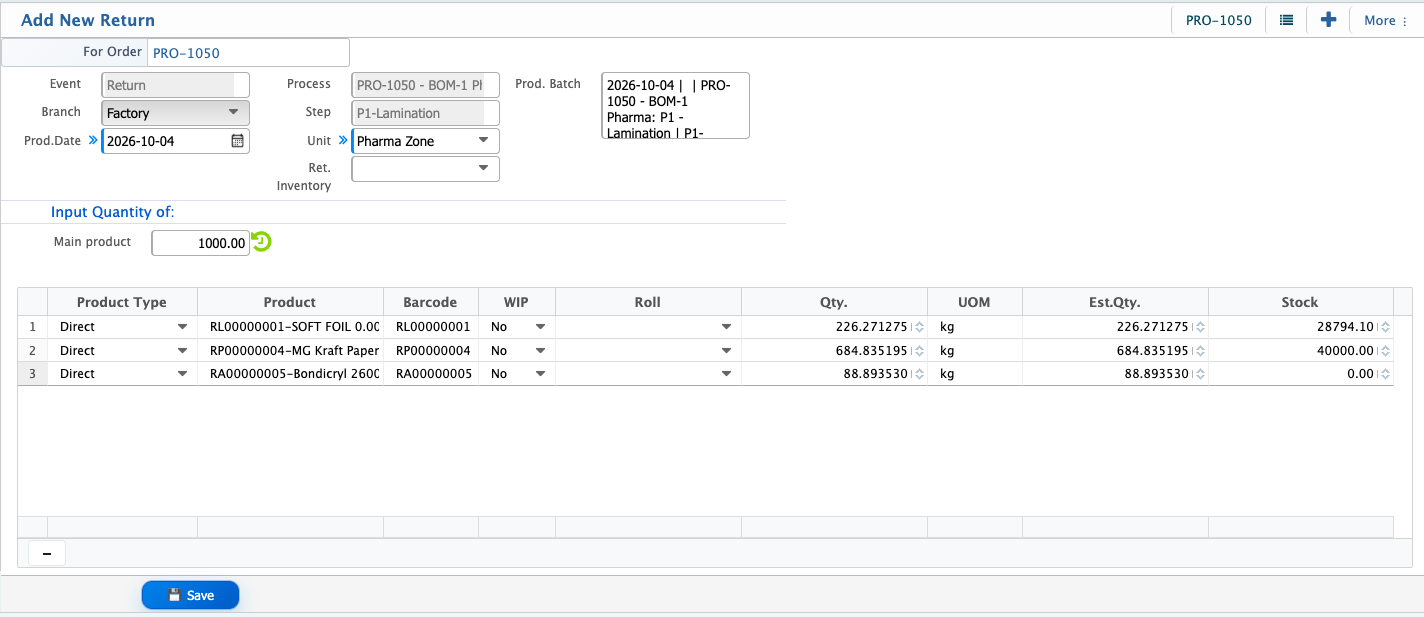Viewport: 1424px width, 617px height.
Task: Select product cell RP00000004-MG Kraft Paper
Action: 290,351
